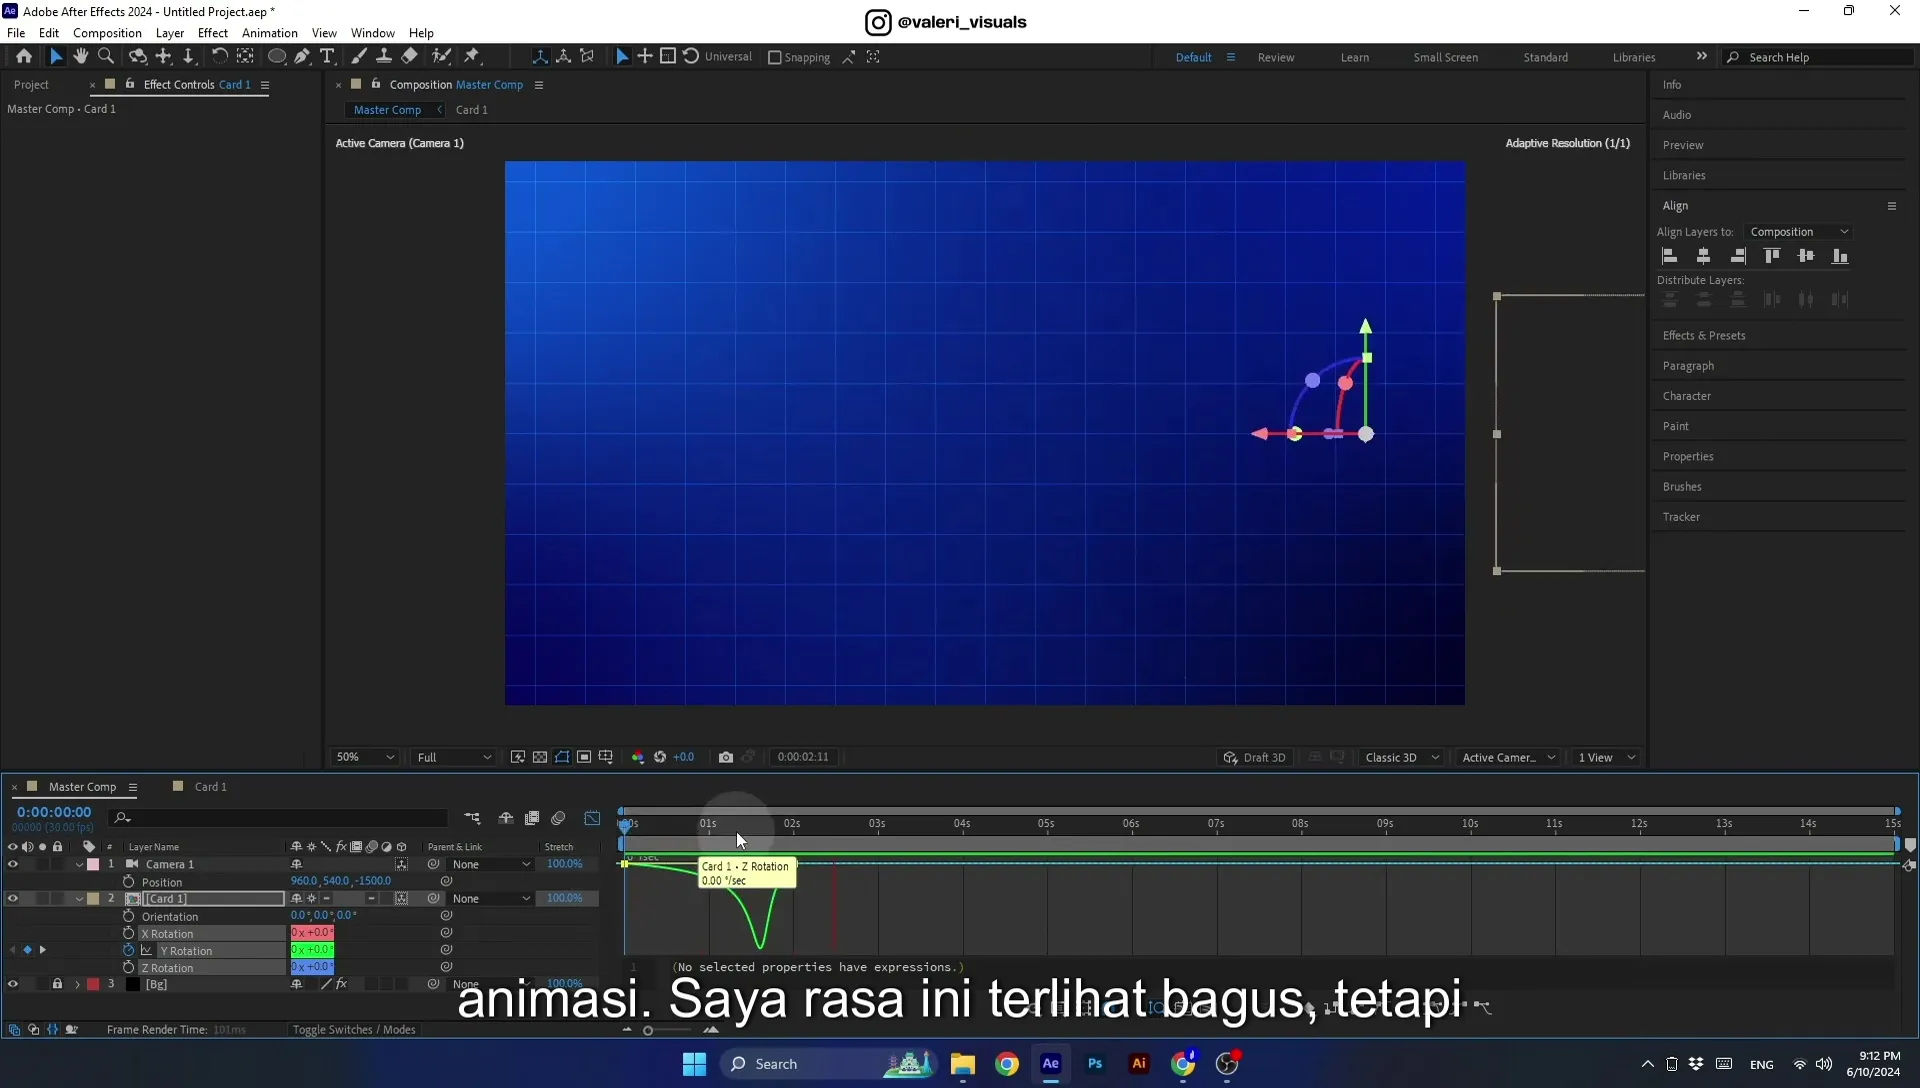1920x1088 pixels.
Task: Open the Composition menu
Action: click(107, 33)
